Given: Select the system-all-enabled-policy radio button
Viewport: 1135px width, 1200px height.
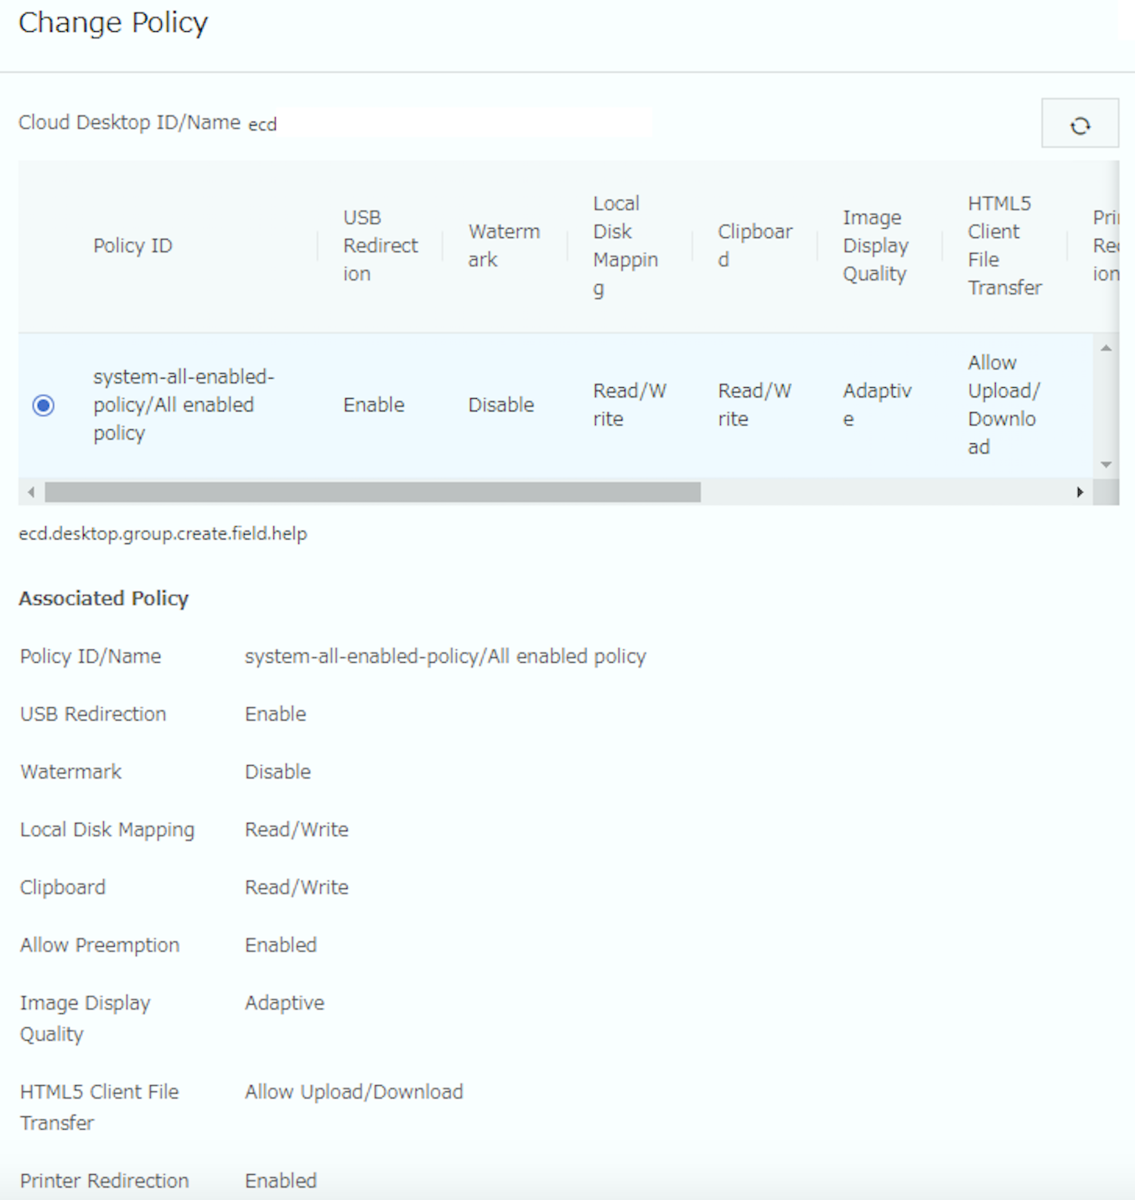Looking at the screenshot, I should 43,405.
